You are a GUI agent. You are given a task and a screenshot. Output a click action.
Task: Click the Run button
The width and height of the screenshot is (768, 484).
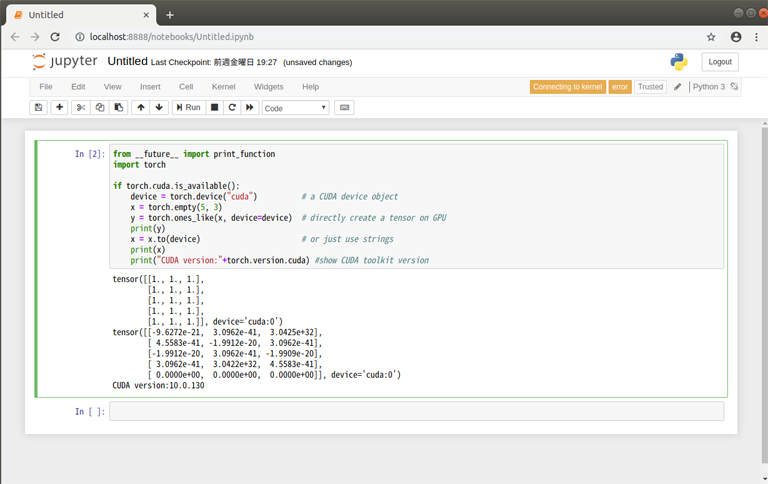point(188,107)
